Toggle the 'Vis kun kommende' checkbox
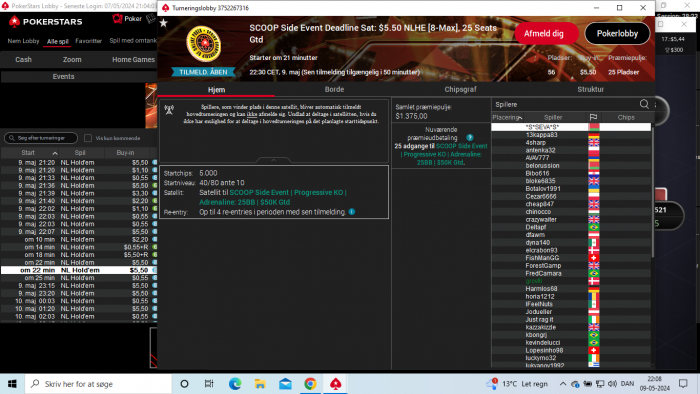The width and height of the screenshot is (700, 394). click(88, 138)
